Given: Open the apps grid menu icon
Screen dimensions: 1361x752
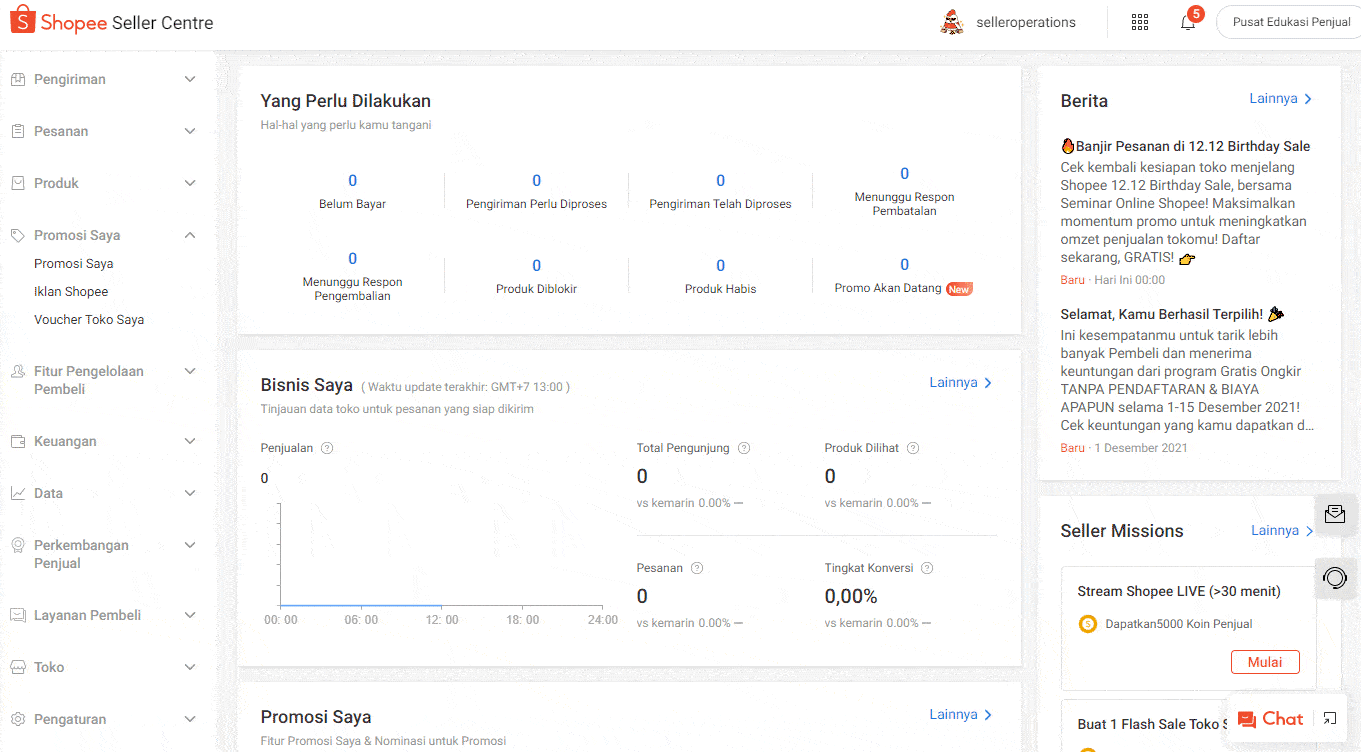Looking at the screenshot, I should point(1140,23).
